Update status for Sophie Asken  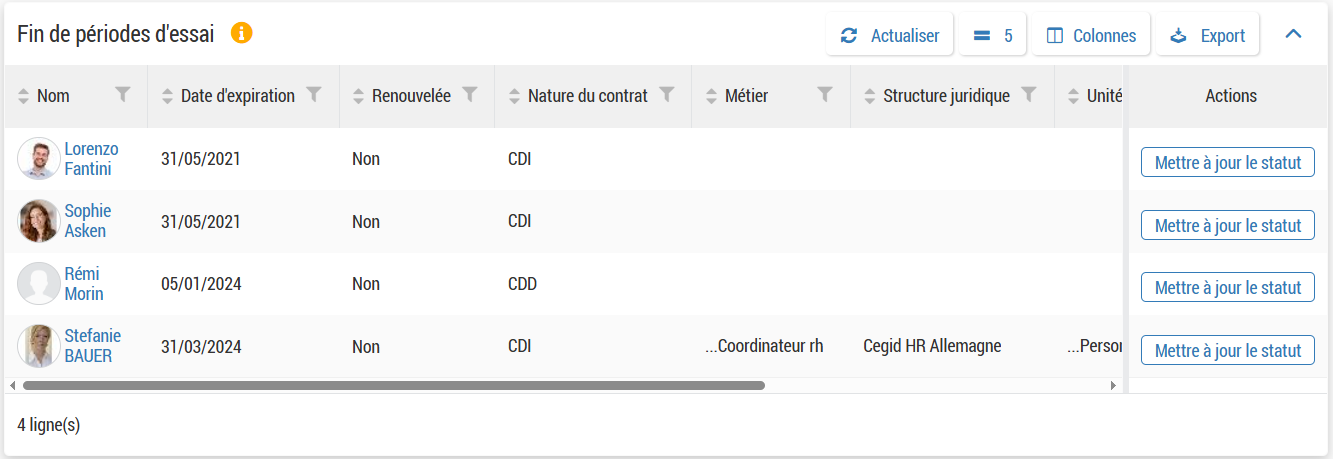[1227, 225]
